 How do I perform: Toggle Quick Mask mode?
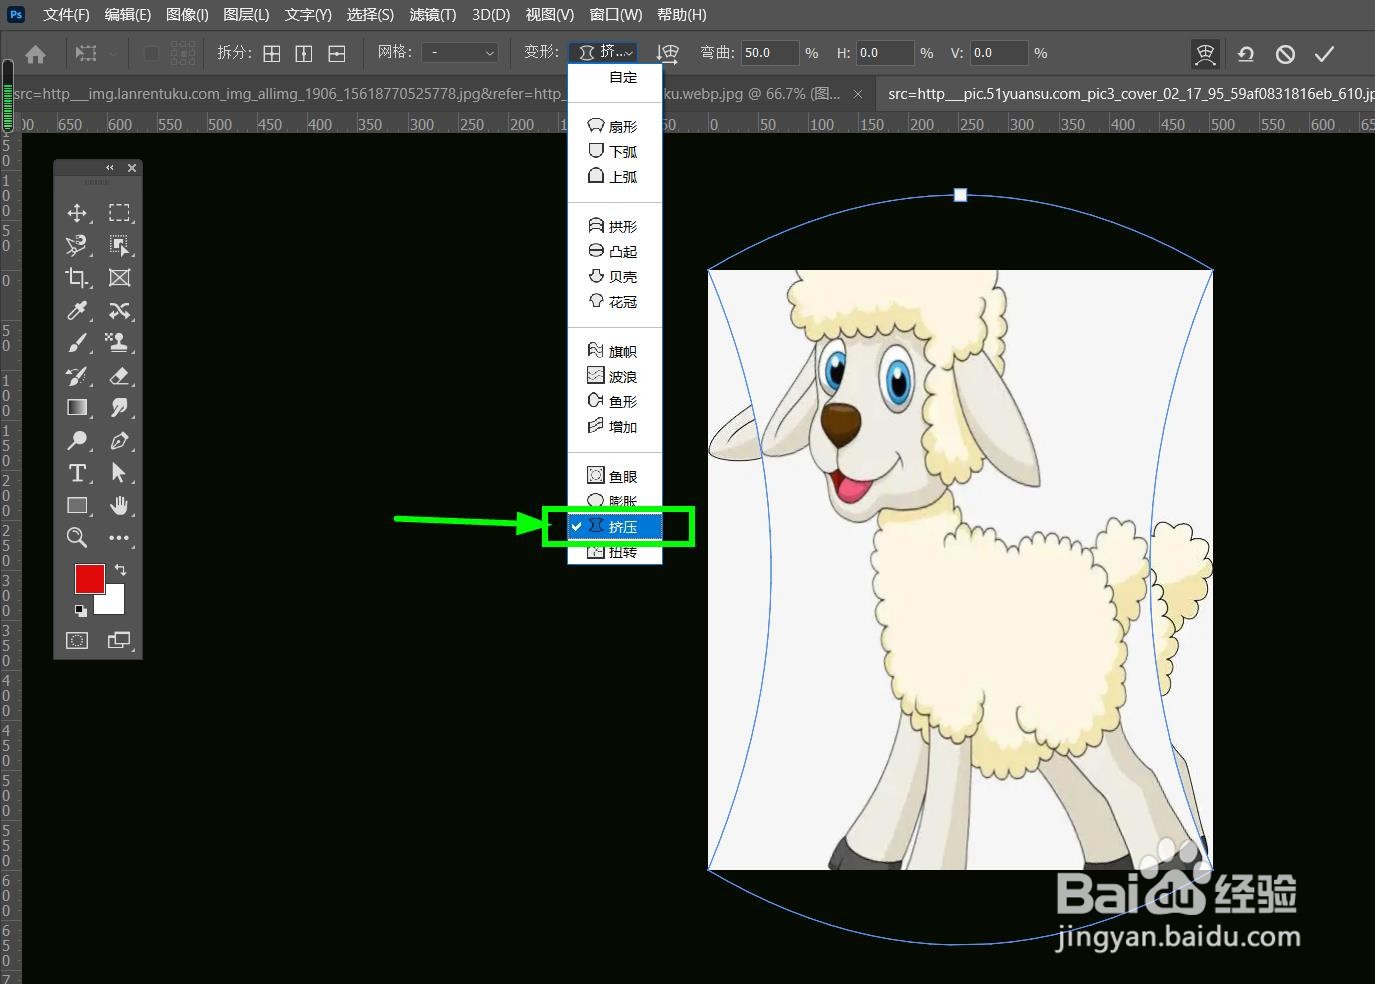[77, 640]
